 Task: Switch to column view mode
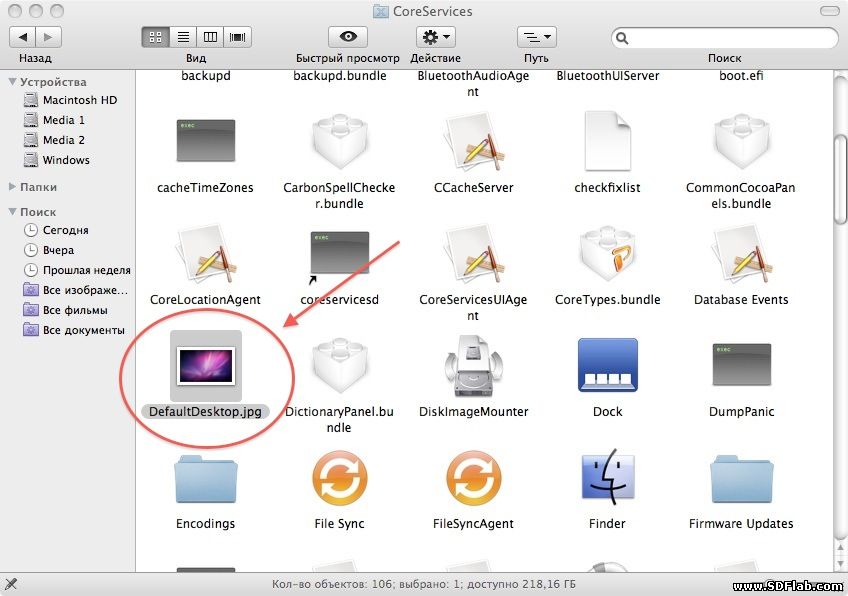pos(210,37)
